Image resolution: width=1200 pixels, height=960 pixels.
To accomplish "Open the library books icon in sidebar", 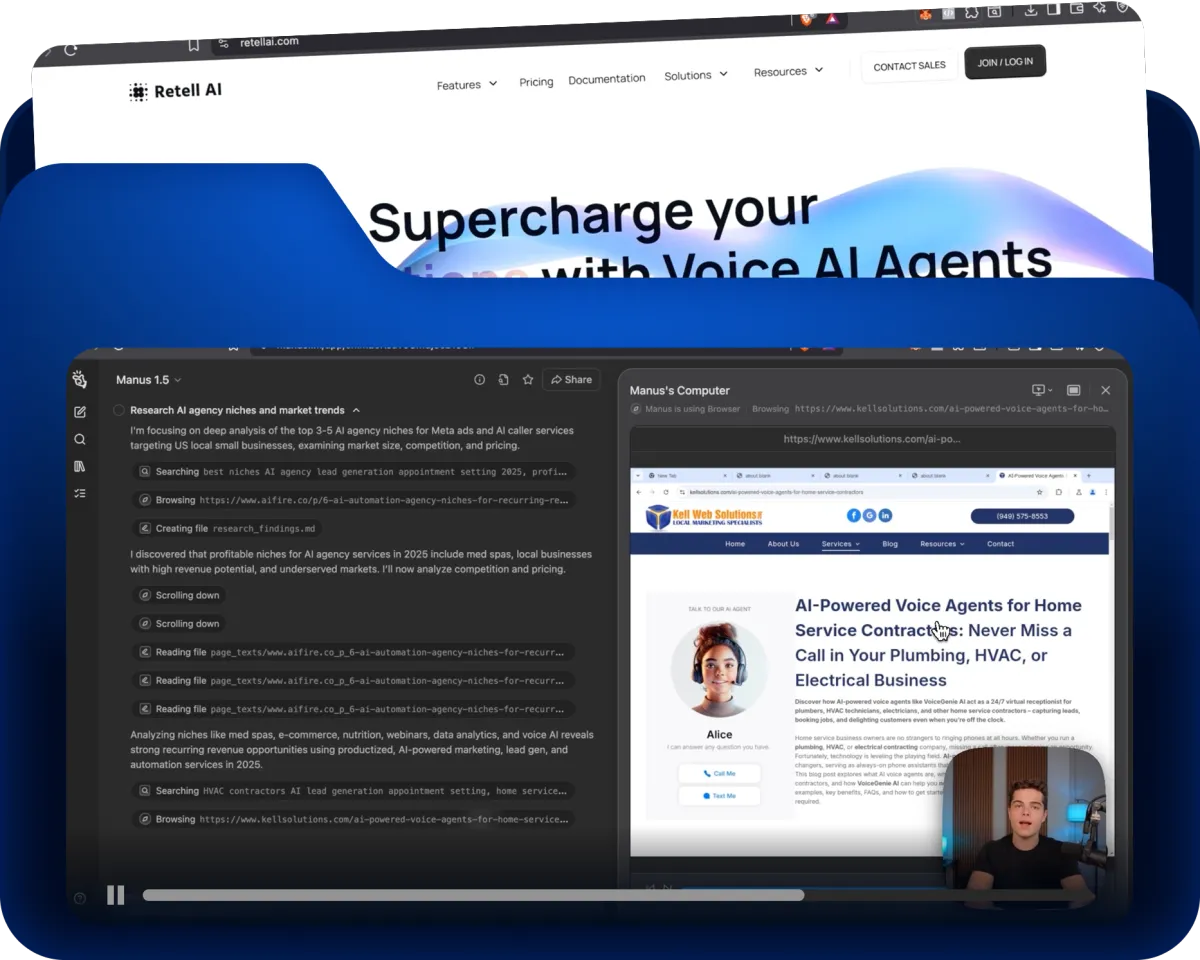I will pos(80,466).
